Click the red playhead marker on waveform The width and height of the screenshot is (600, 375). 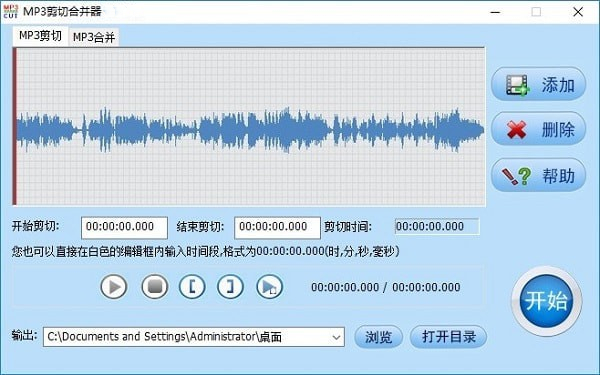[15, 127]
